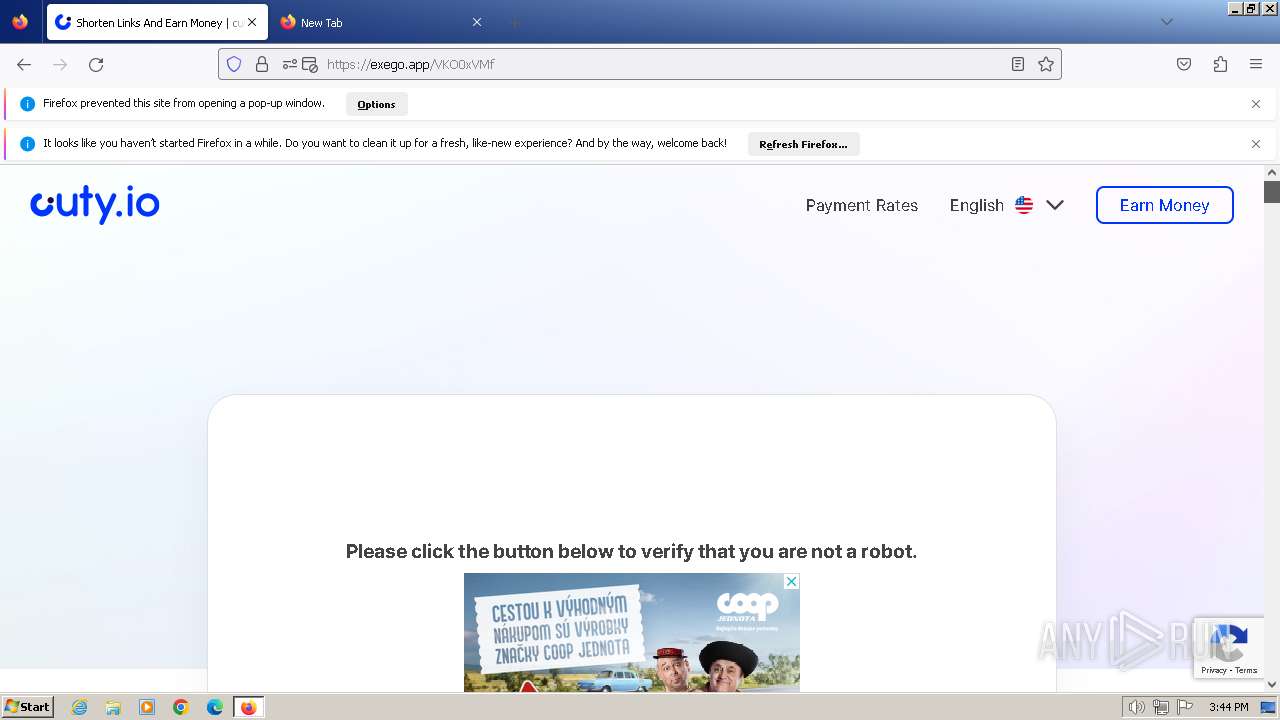
Task: List all tabs dropdown arrow
Action: (1167, 22)
